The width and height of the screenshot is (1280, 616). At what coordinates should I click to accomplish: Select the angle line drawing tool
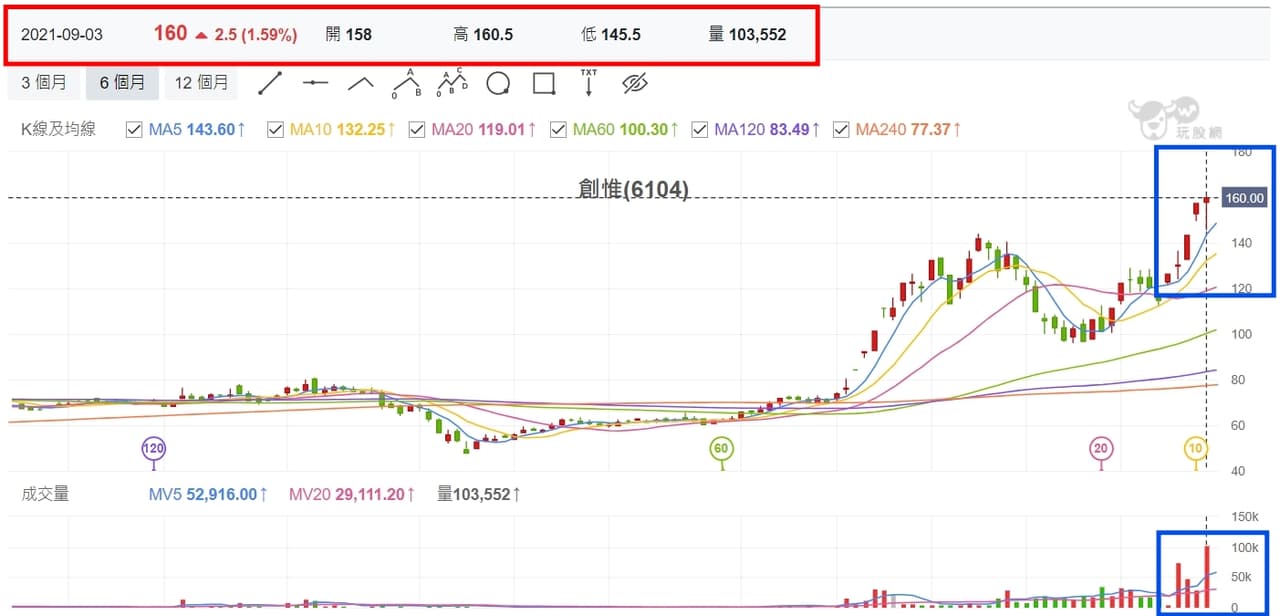click(360, 83)
